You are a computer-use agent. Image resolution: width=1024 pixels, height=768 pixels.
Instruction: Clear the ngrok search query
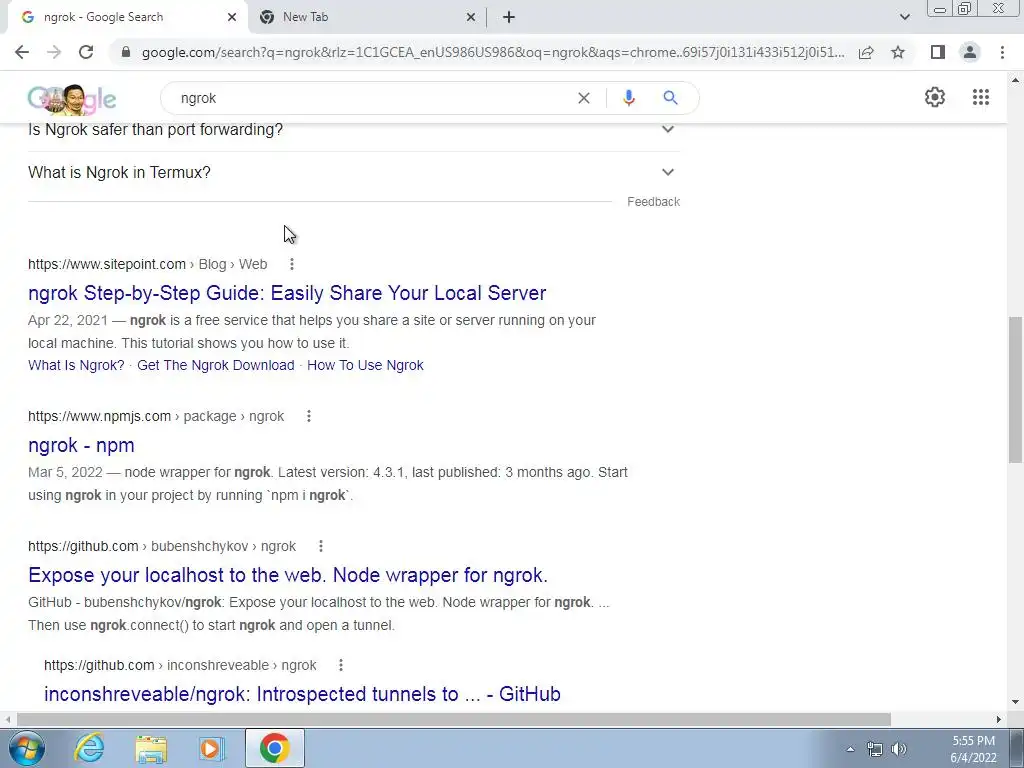(584, 98)
